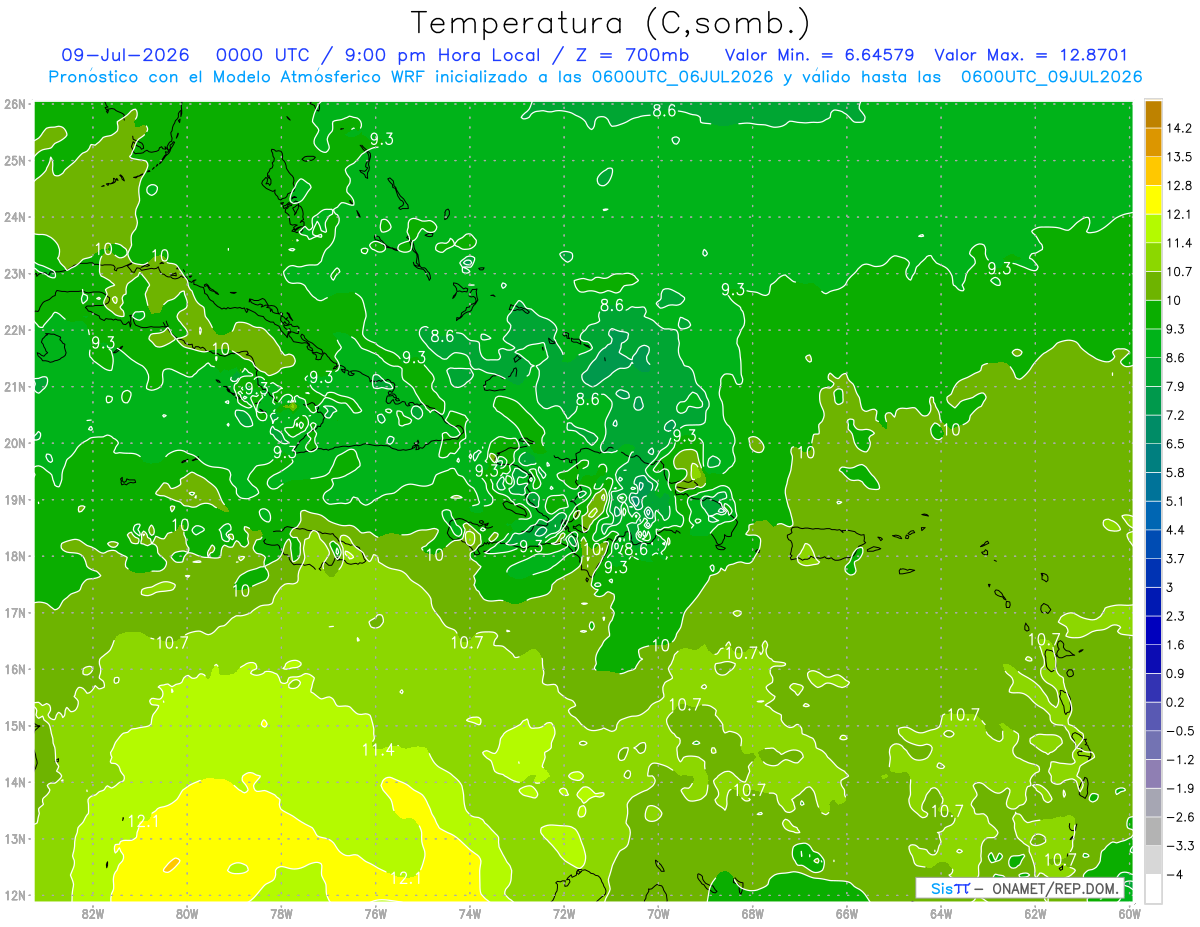Viewport: 1200px width, 927px height.
Task: Click the 0600UTC_09JUL2026 valid-until timestamp
Action: 1051,77
